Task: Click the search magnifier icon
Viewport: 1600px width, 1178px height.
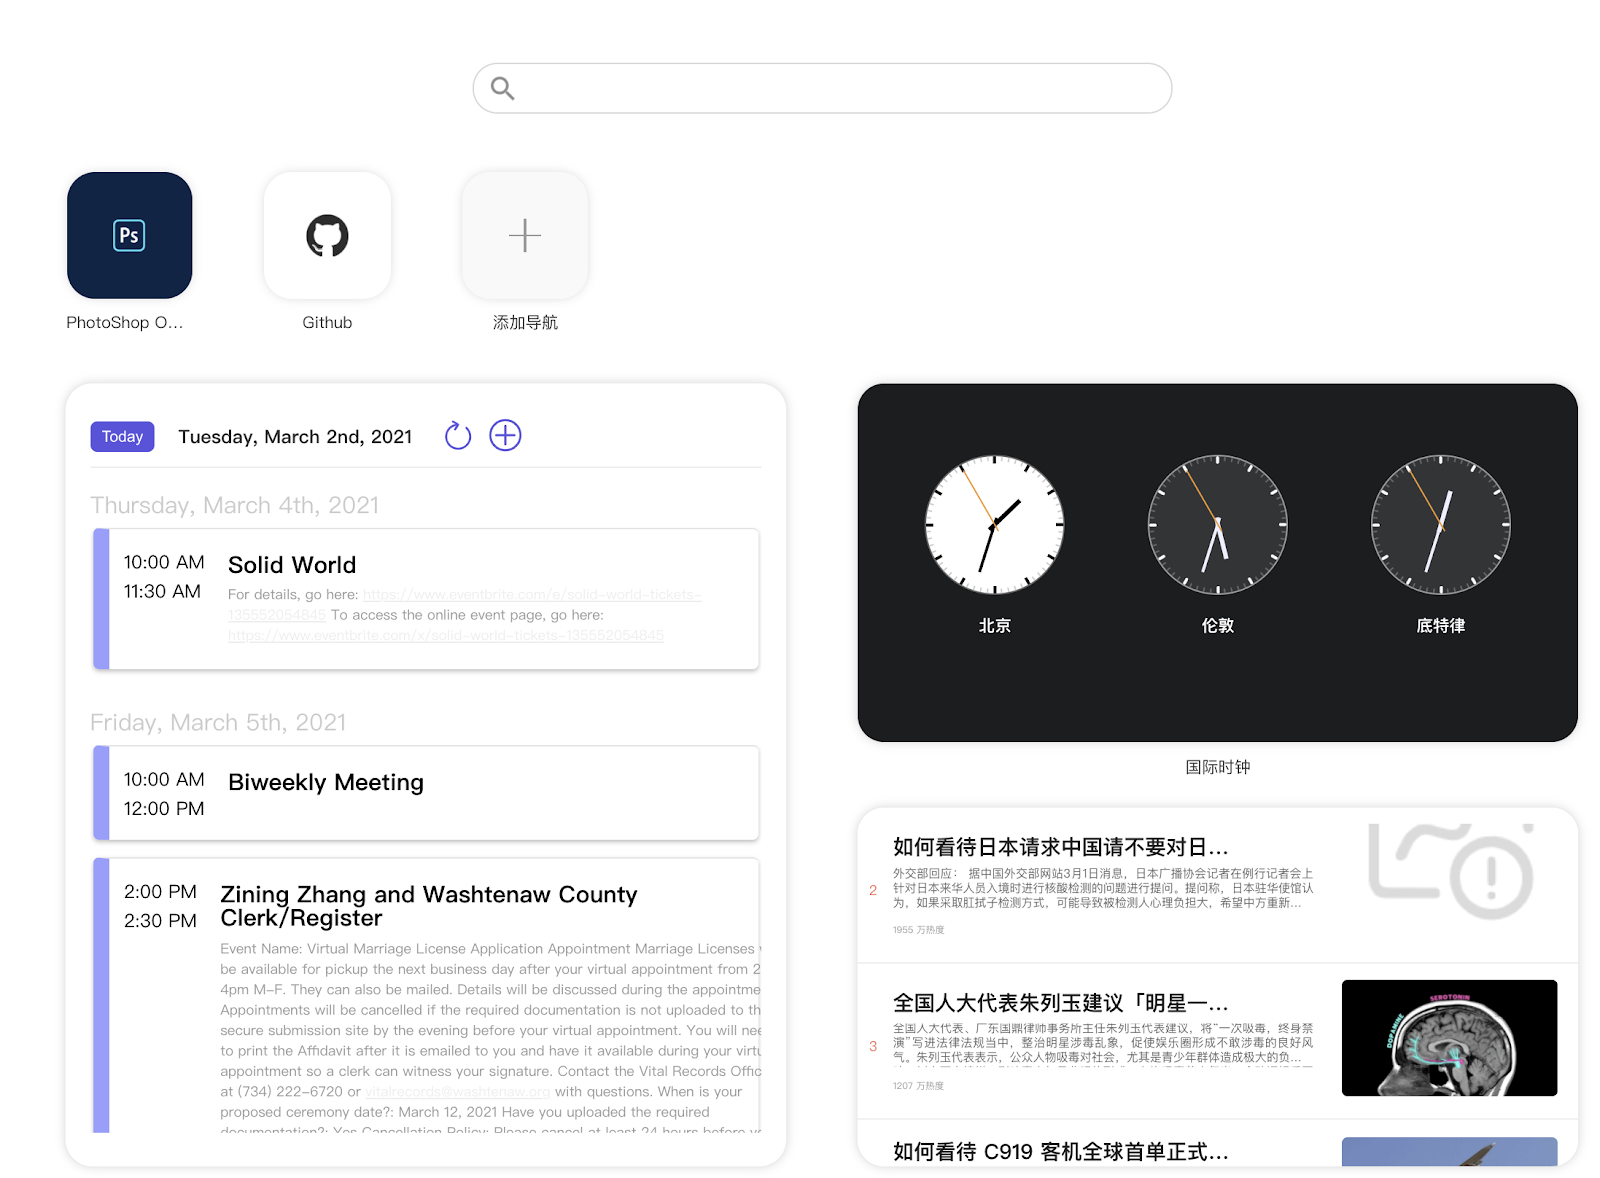Action: [x=503, y=89]
